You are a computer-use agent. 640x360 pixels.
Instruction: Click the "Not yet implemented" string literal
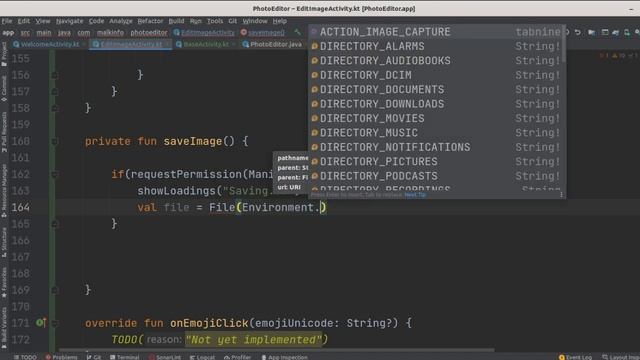(x=253, y=340)
